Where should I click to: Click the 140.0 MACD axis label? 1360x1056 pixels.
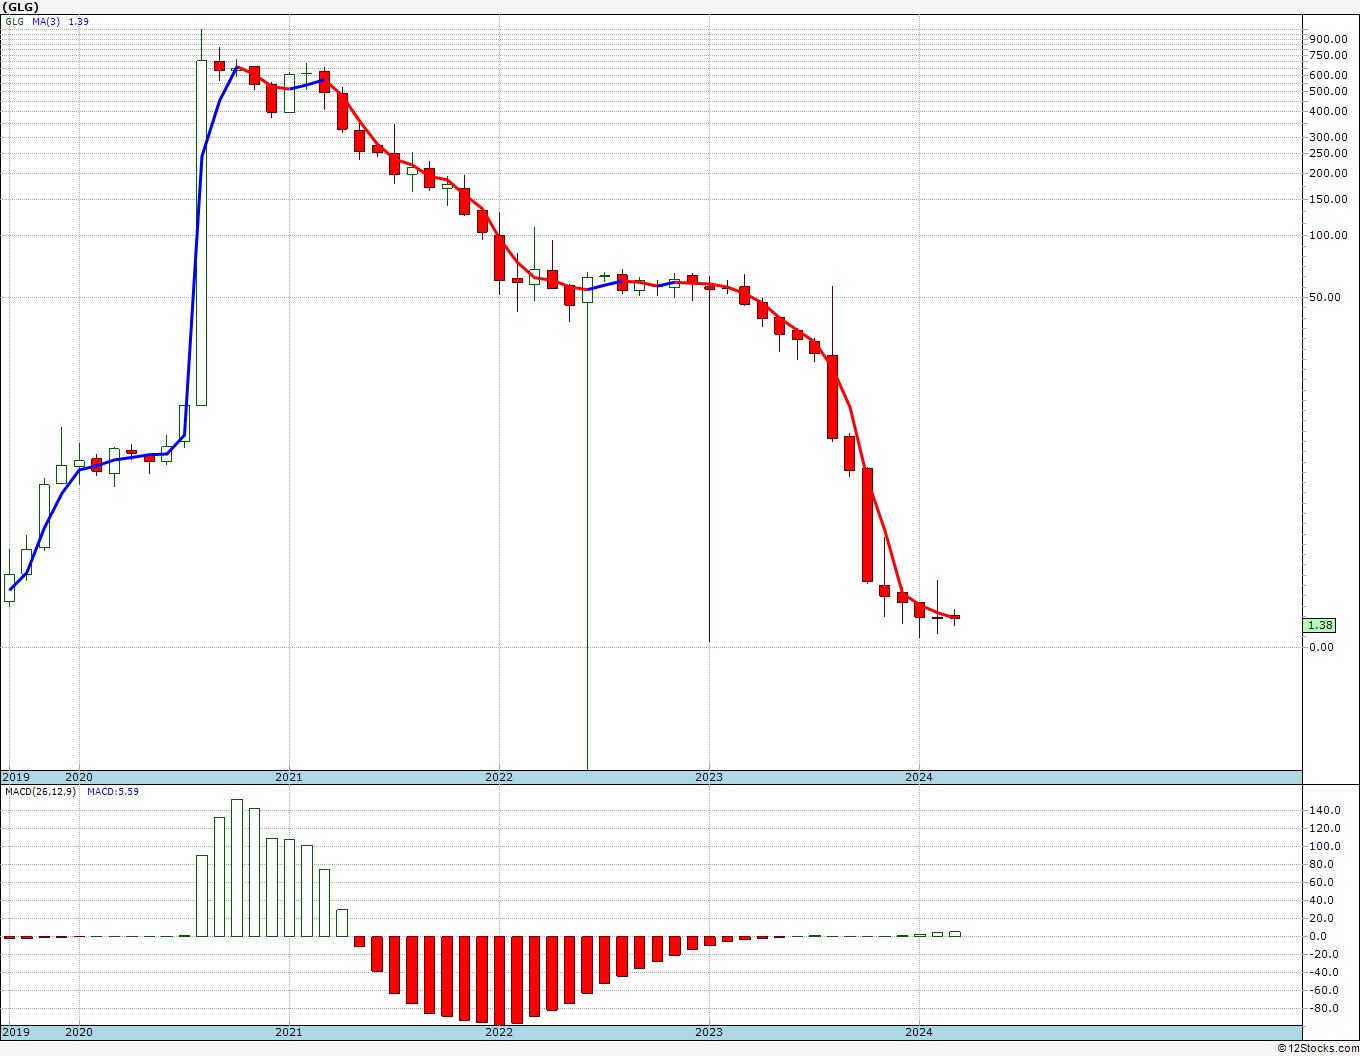(1325, 810)
